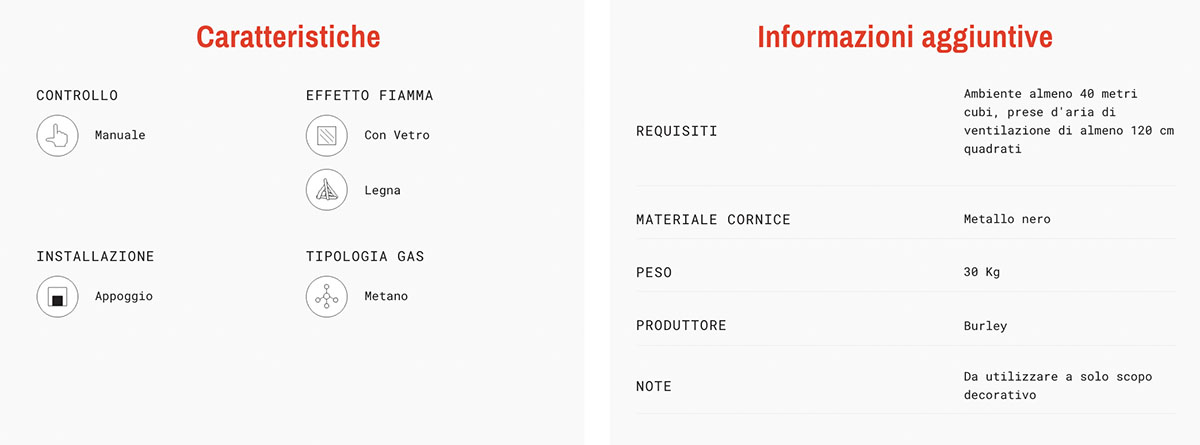1200x445 pixels.
Task: Click the Appoggio label
Action: pyautogui.click(x=124, y=297)
